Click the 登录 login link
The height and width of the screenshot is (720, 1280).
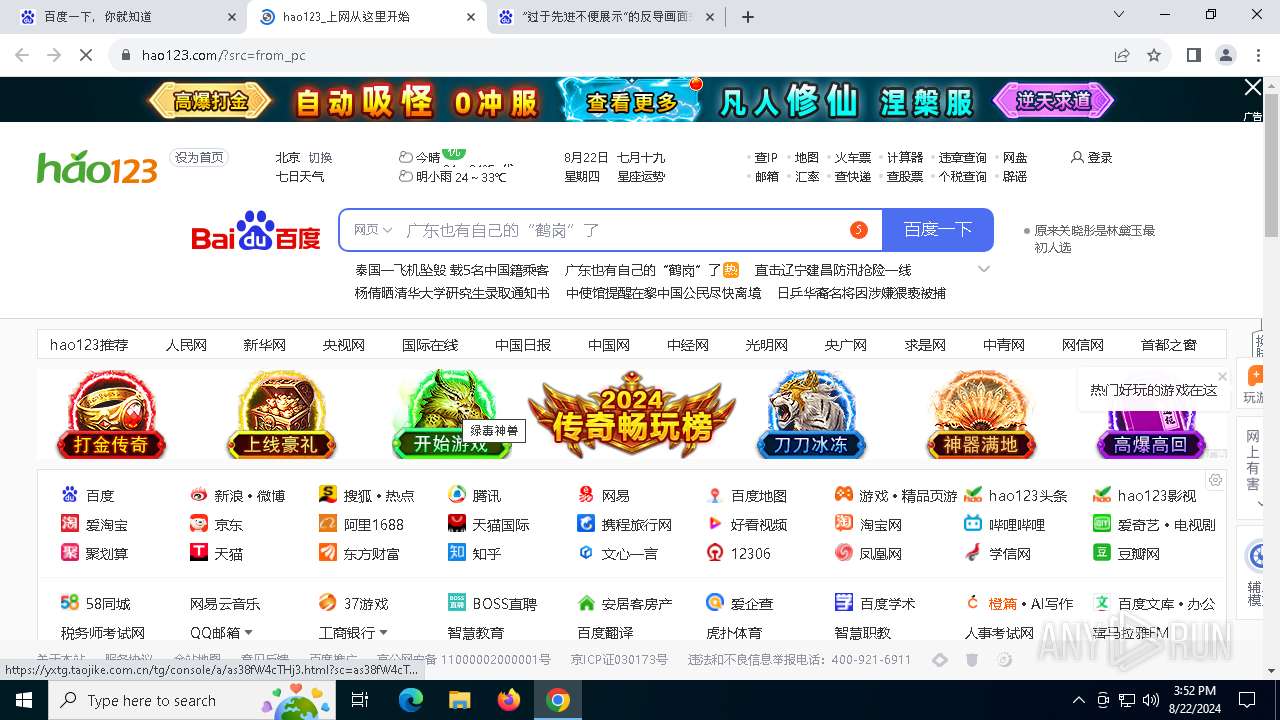click(x=1092, y=157)
